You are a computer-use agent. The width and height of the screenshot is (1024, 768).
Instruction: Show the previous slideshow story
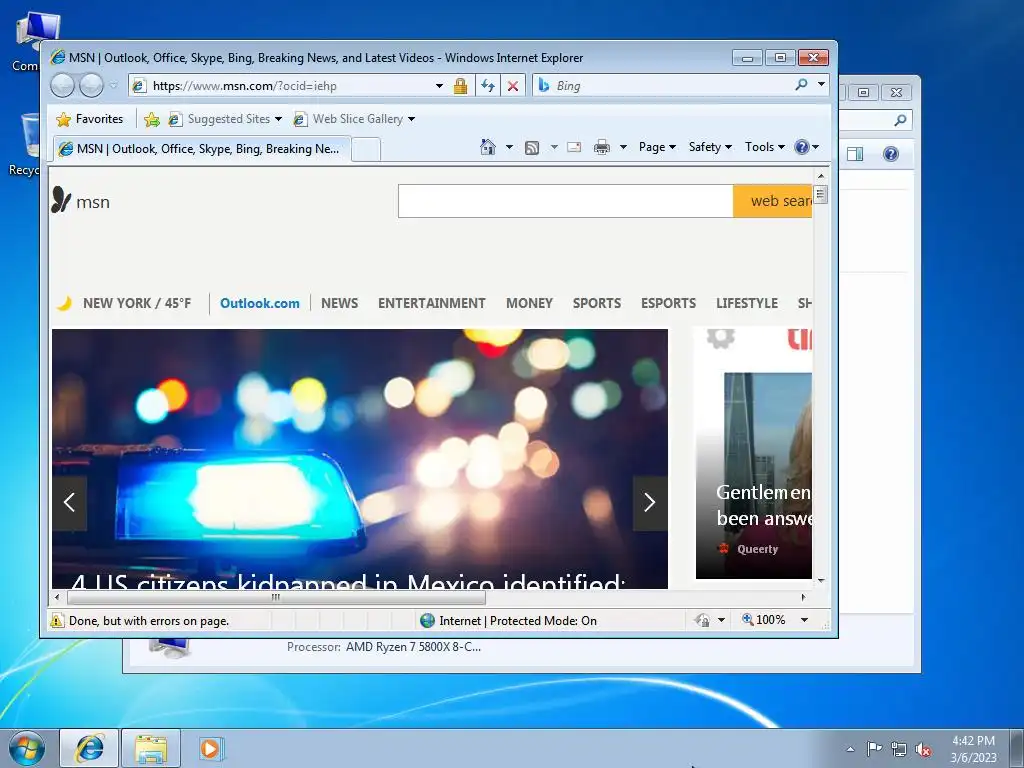[x=70, y=503]
